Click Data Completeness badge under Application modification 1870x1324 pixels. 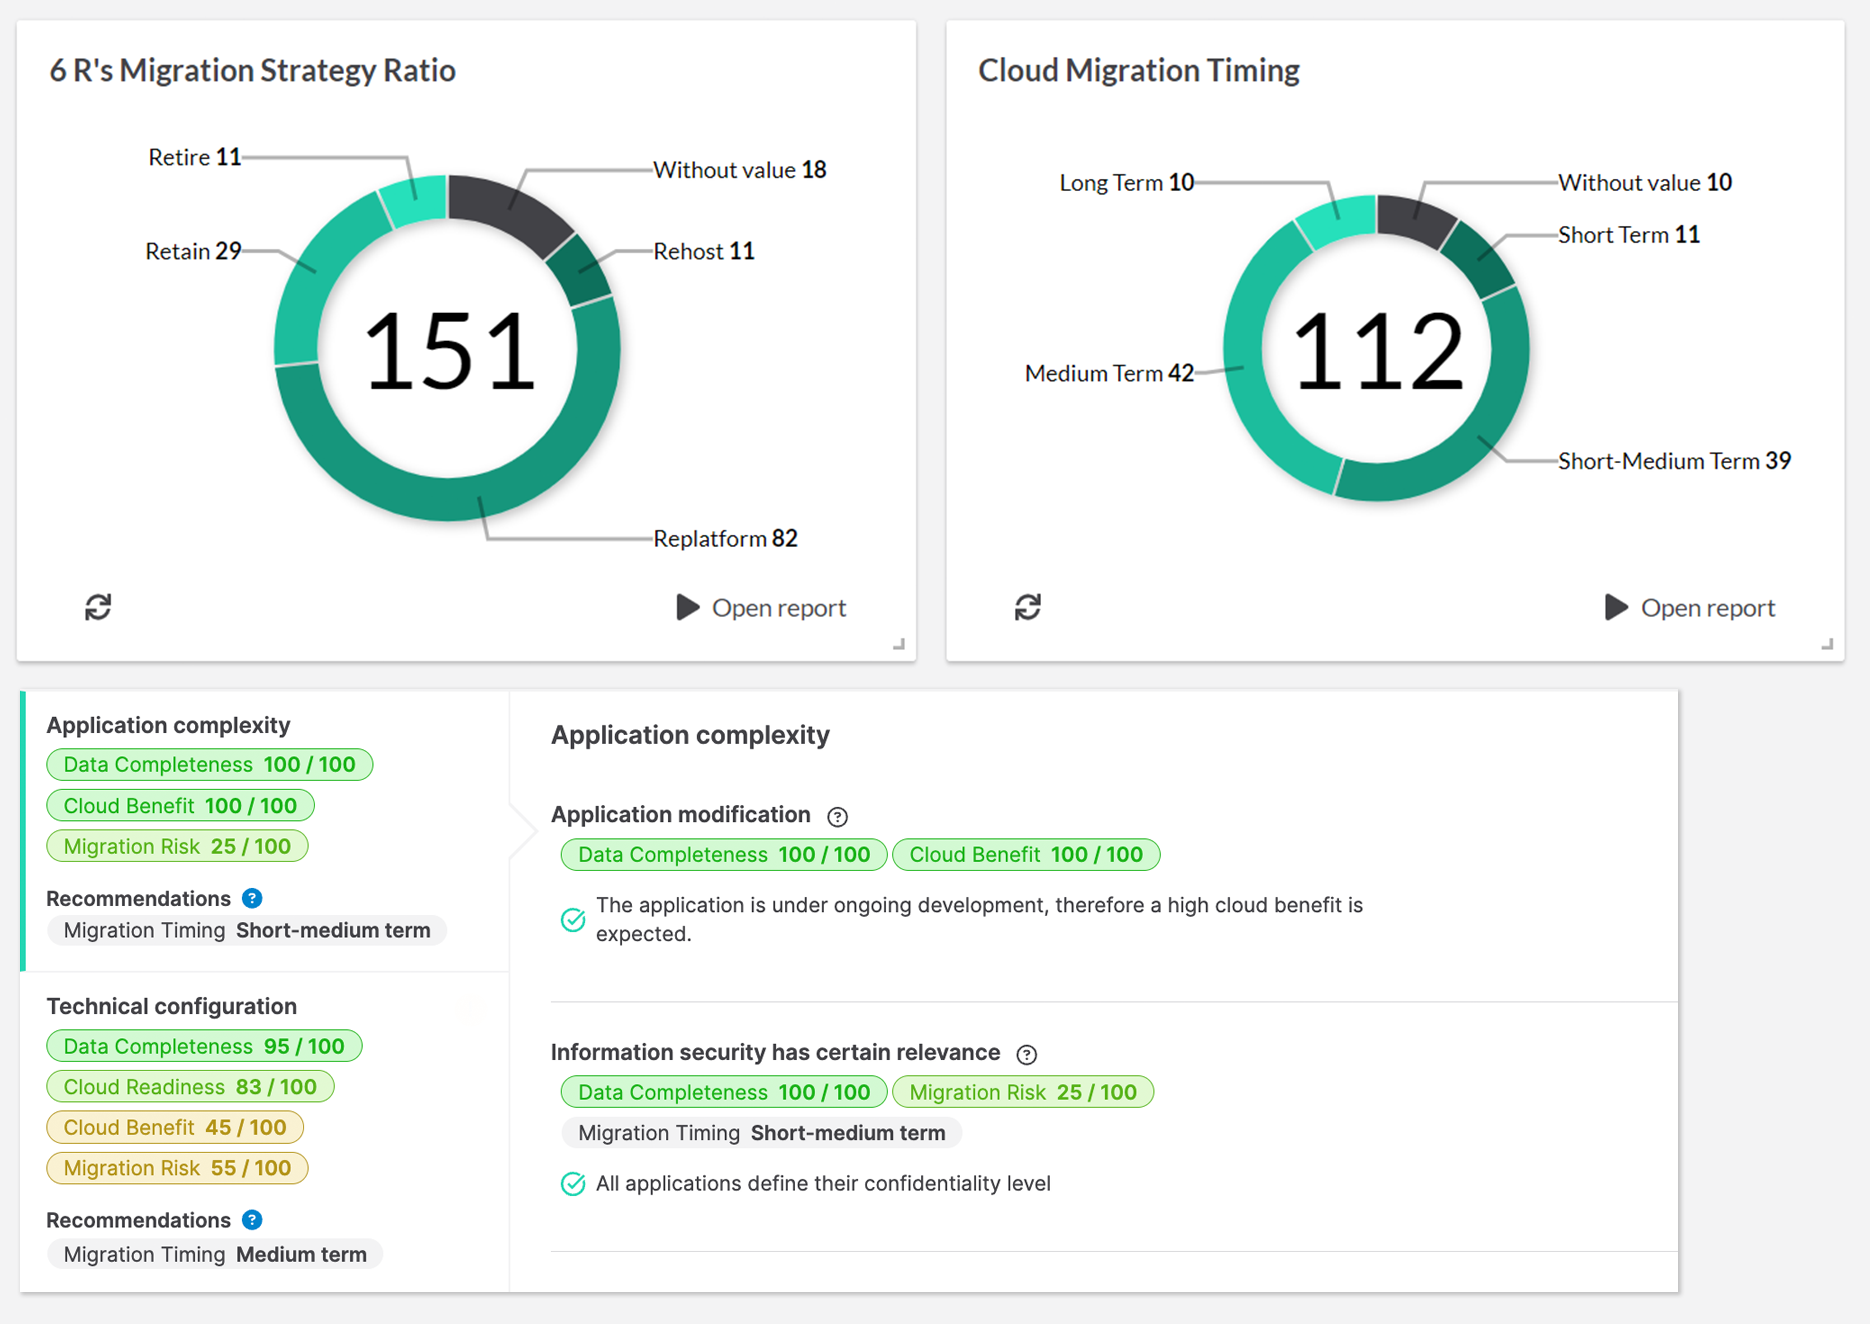point(724,855)
